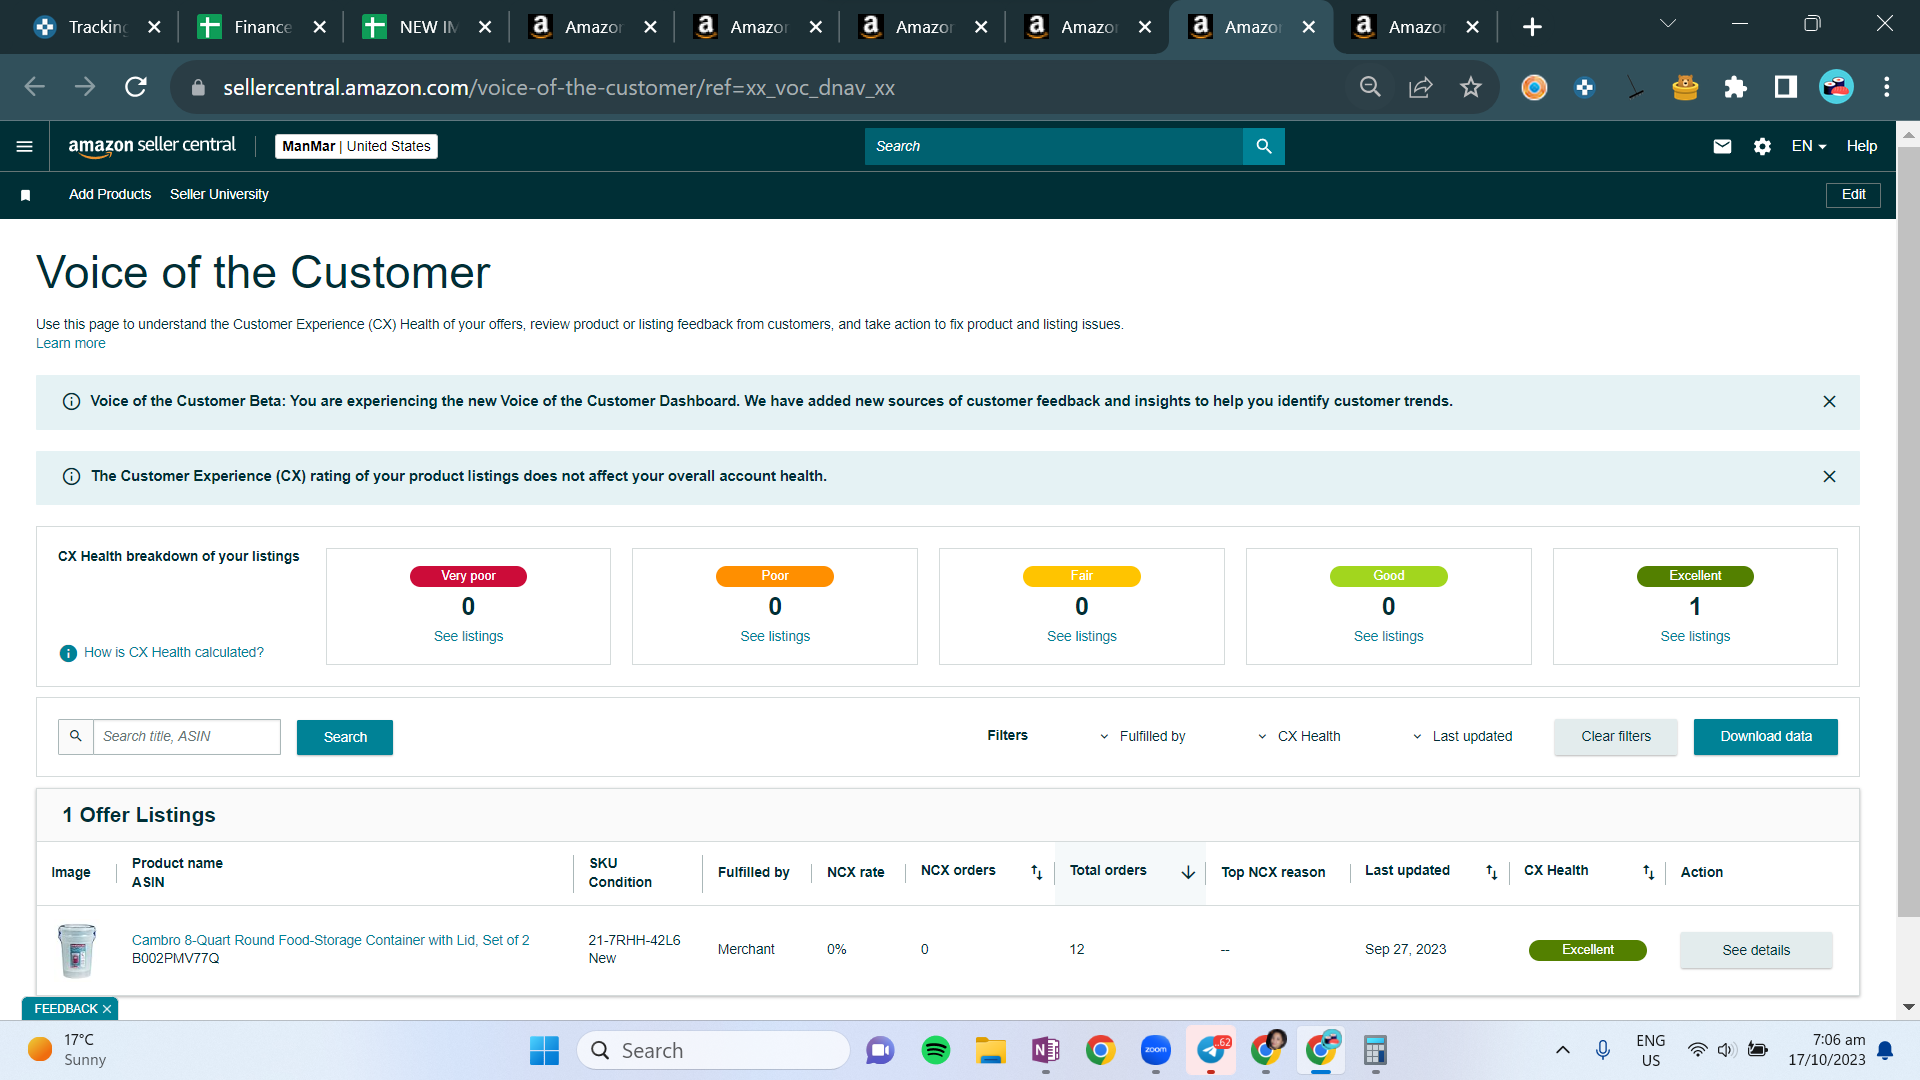Click See details for the Cambro listing
Image resolution: width=1920 pixels, height=1080 pixels.
click(x=1756, y=950)
